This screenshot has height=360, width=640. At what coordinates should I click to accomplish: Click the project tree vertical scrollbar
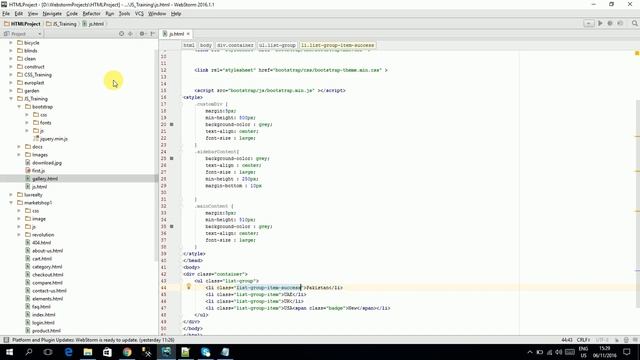pos(156,155)
